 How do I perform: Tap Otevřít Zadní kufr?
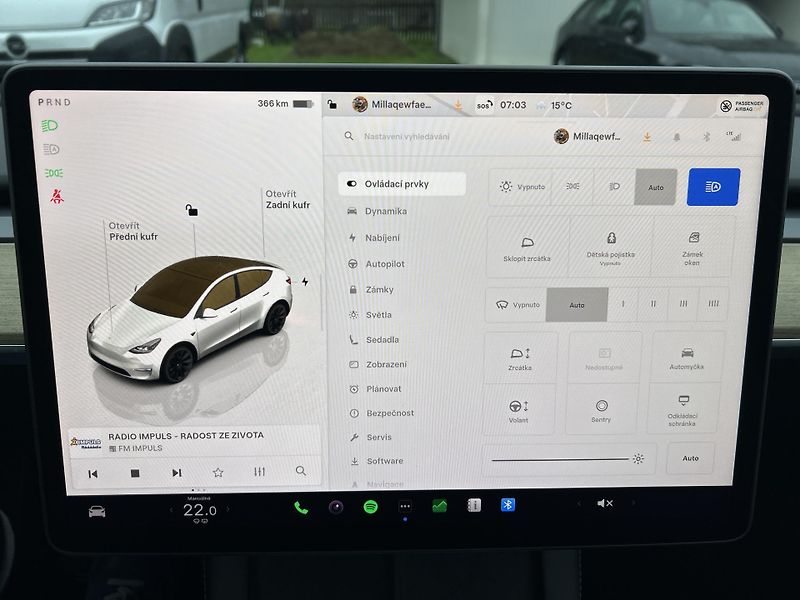coord(287,199)
